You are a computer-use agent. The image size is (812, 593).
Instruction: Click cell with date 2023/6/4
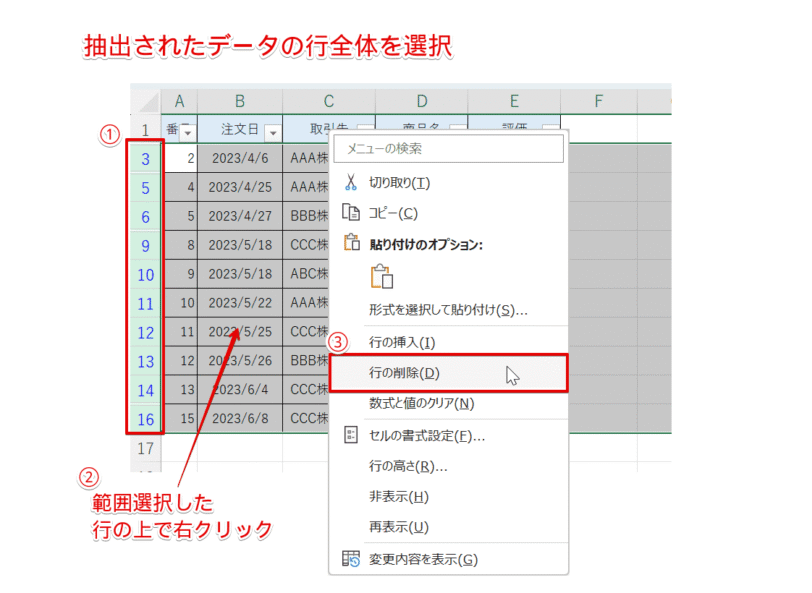[x=240, y=390]
